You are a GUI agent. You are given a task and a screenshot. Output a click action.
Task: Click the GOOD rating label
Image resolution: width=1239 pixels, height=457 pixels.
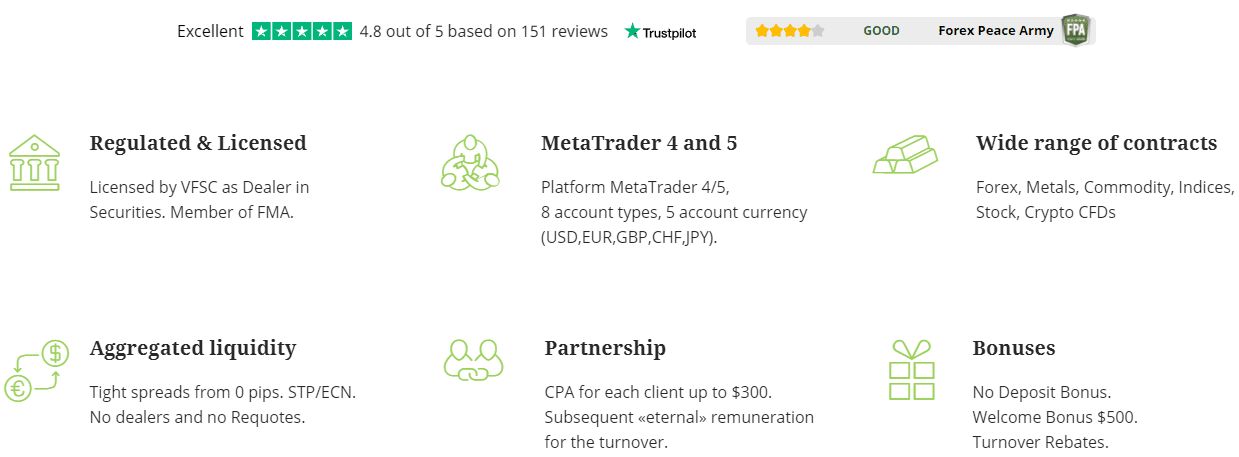[882, 31]
